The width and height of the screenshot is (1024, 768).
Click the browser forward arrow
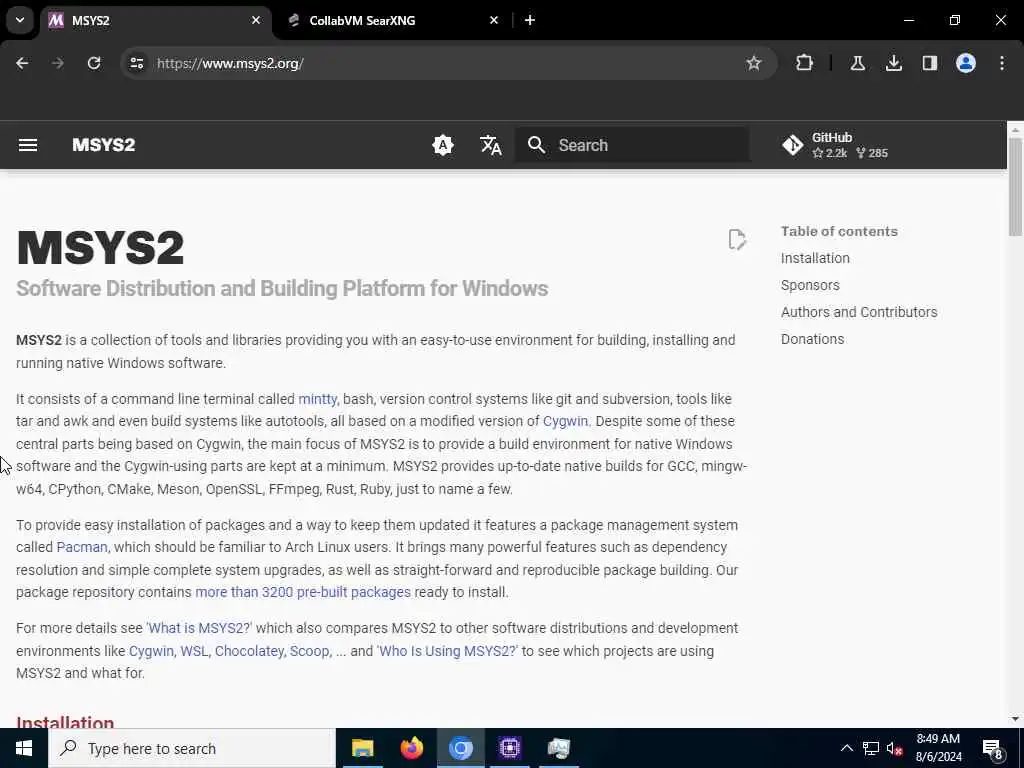[57, 63]
